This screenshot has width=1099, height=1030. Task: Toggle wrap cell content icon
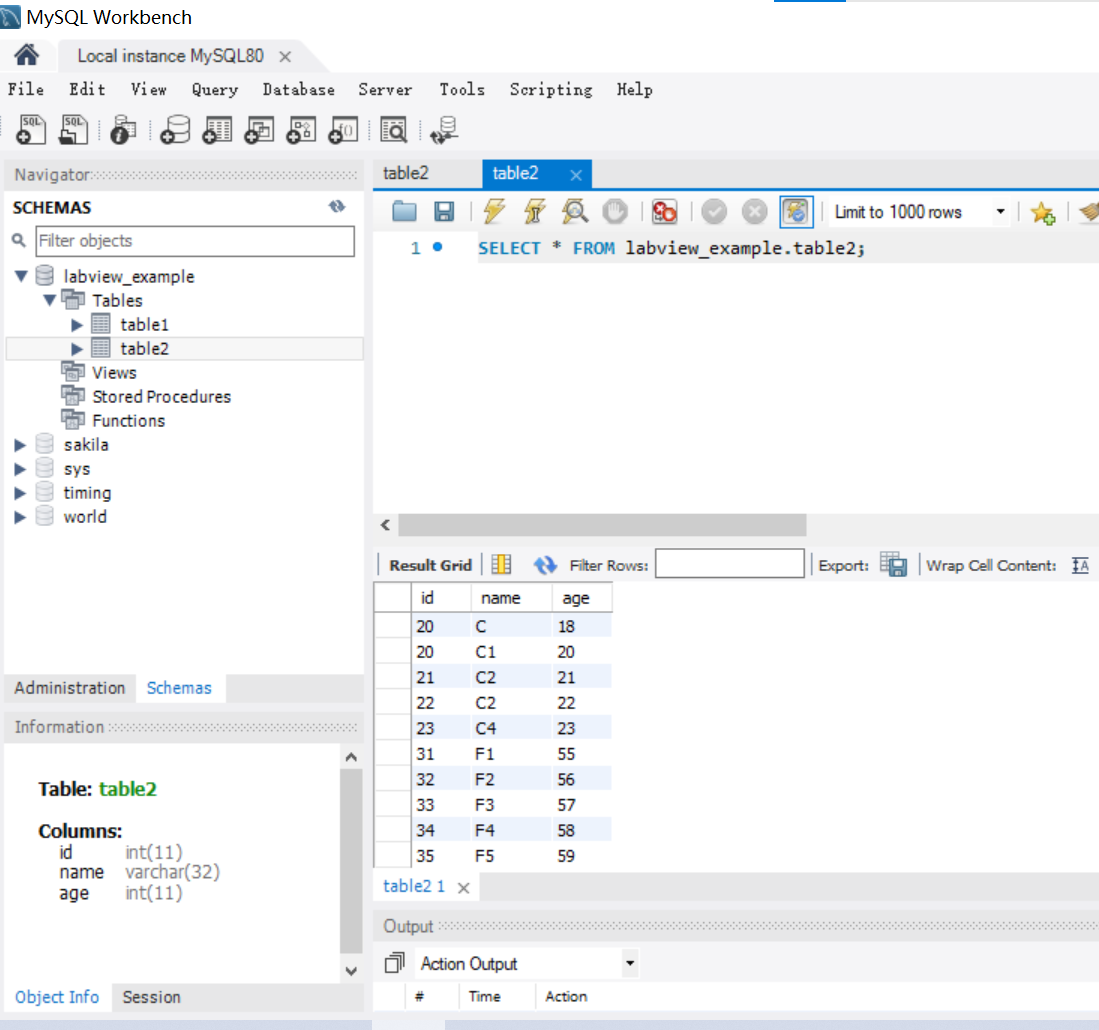pyautogui.click(x=1080, y=565)
